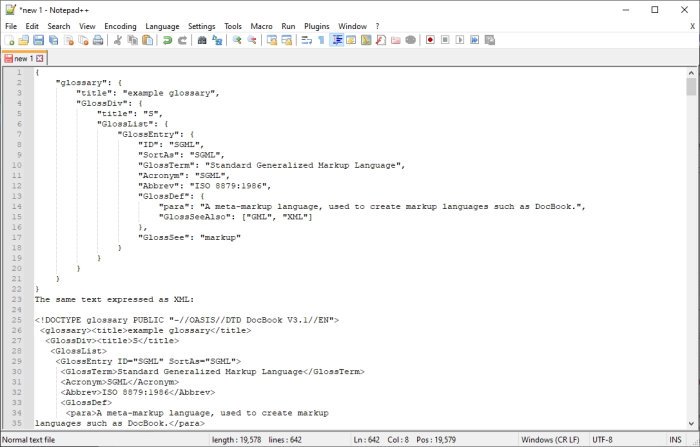This screenshot has height=447, width=700.
Task: Toggle Word wrap in the toolbar
Action: click(x=306, y=40)
